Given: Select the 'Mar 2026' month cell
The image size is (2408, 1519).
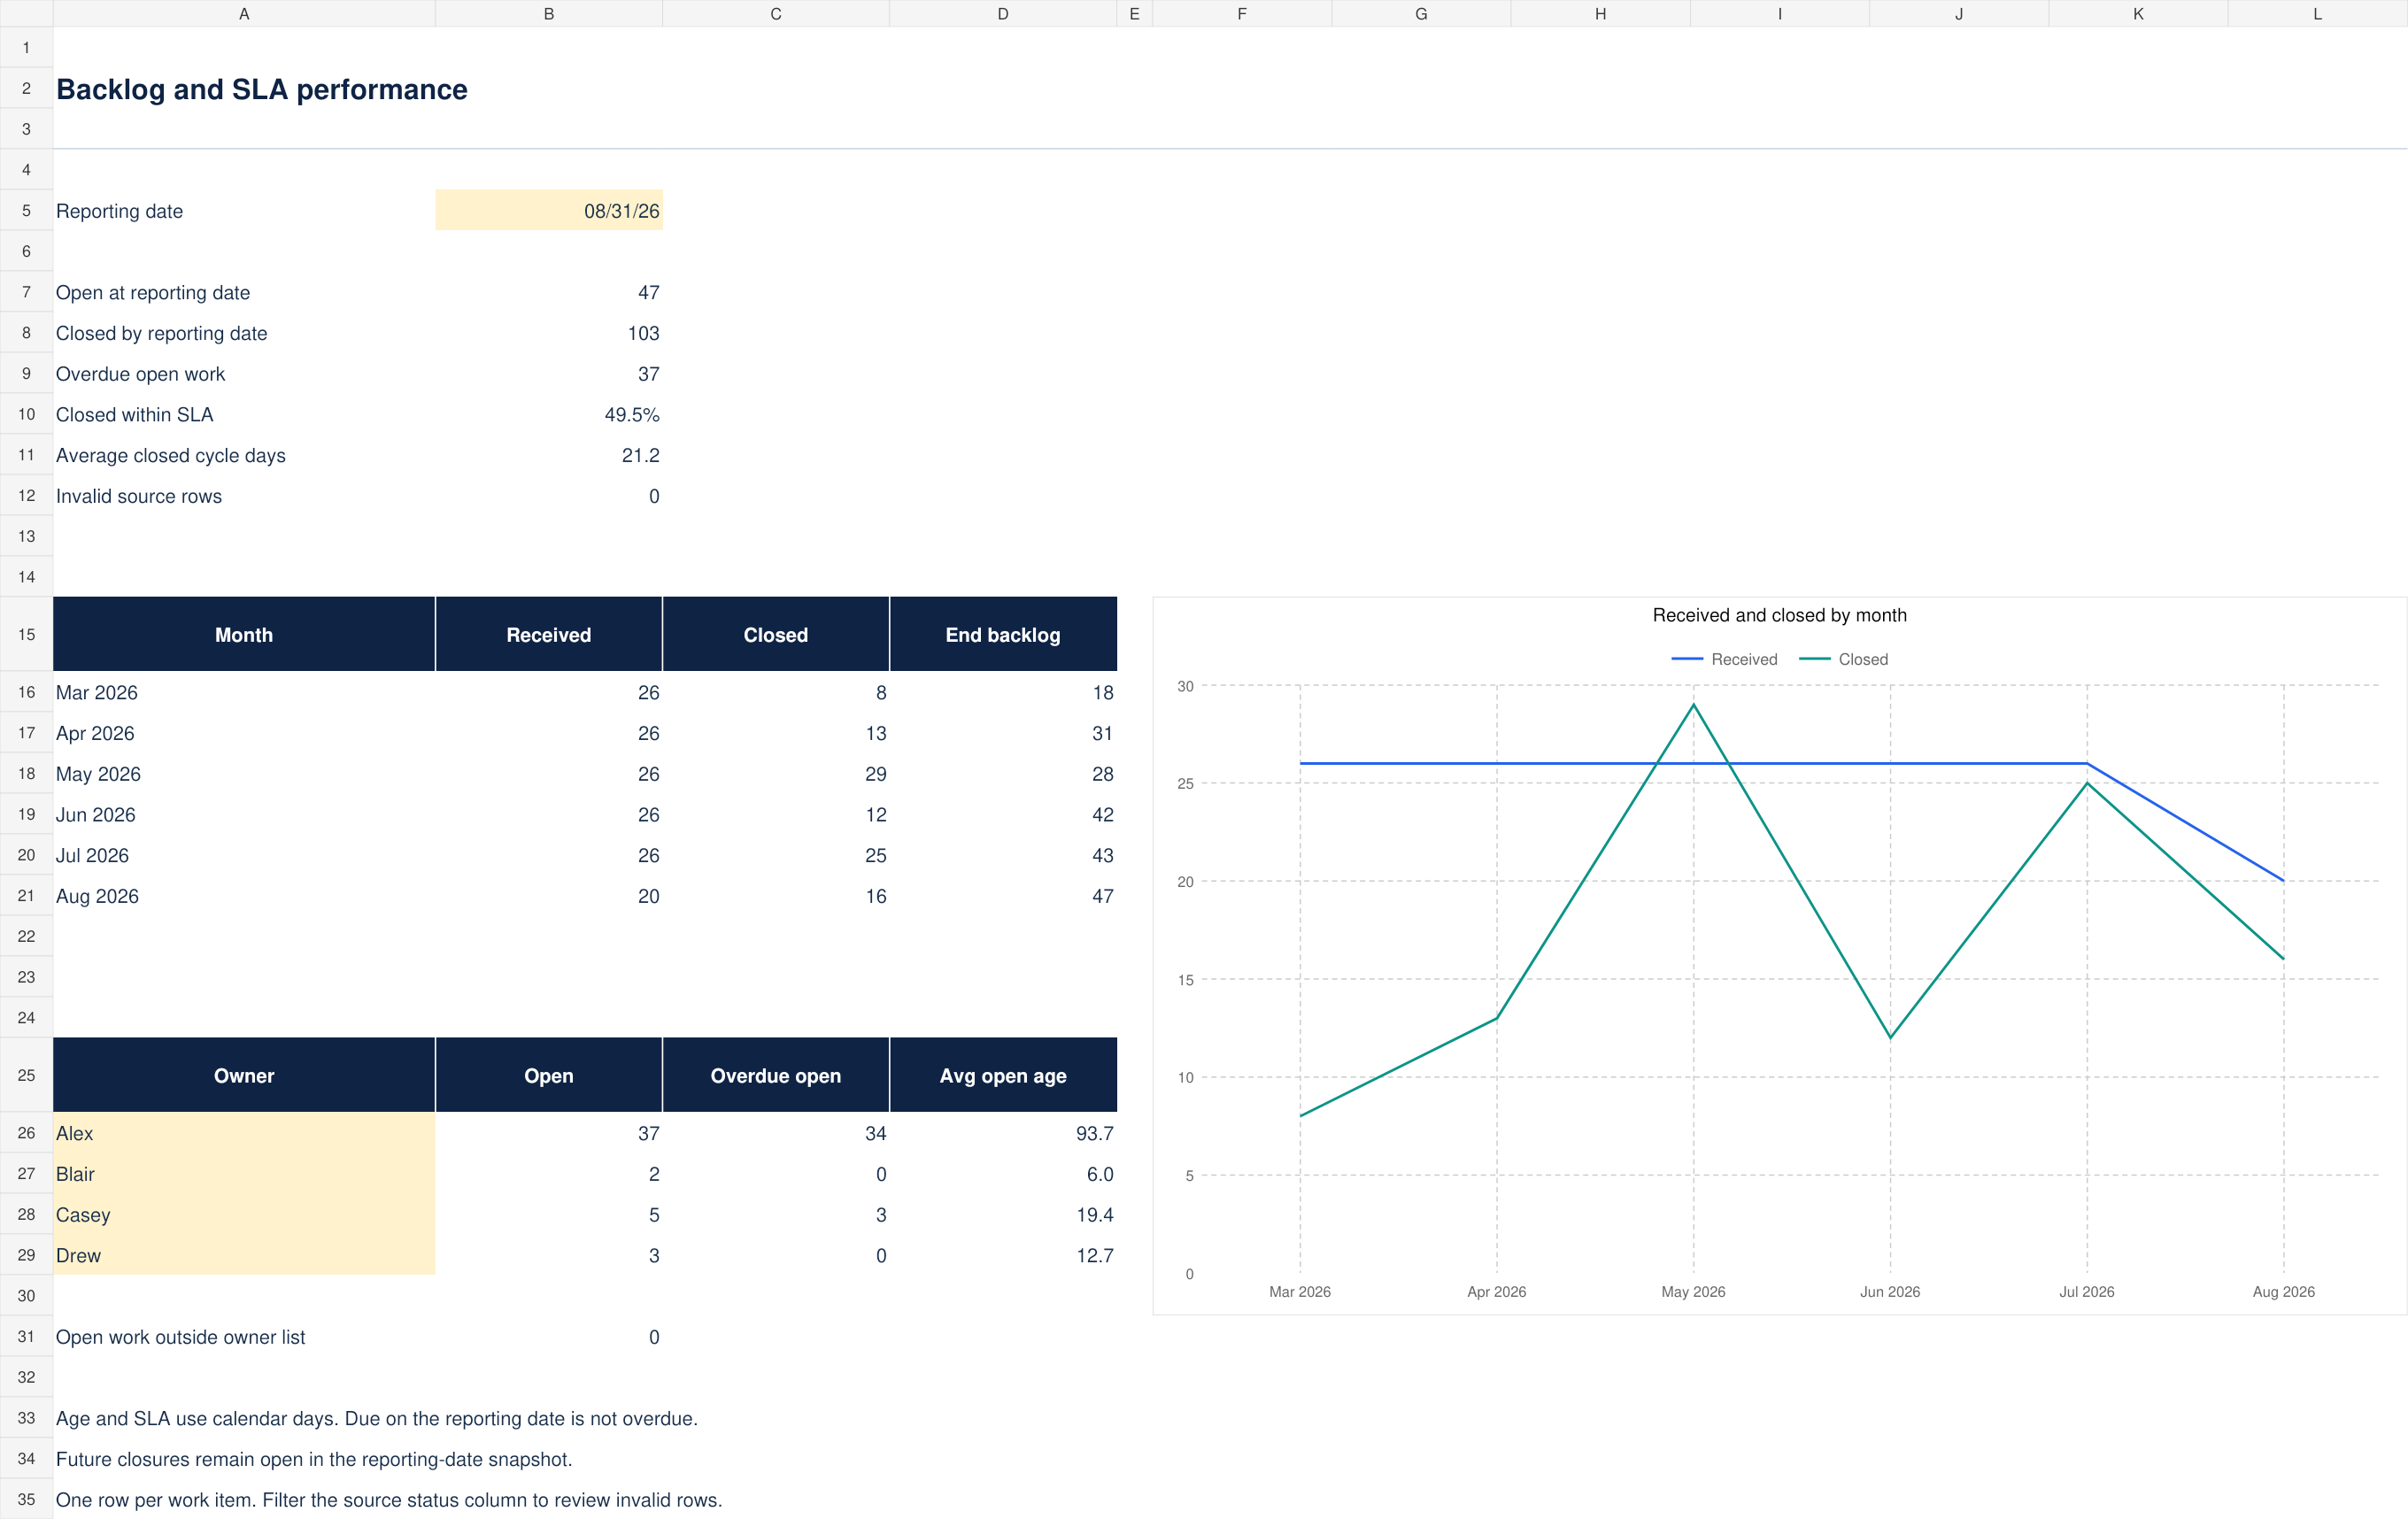Looking at the screenshot, I should tap(244, 692).
